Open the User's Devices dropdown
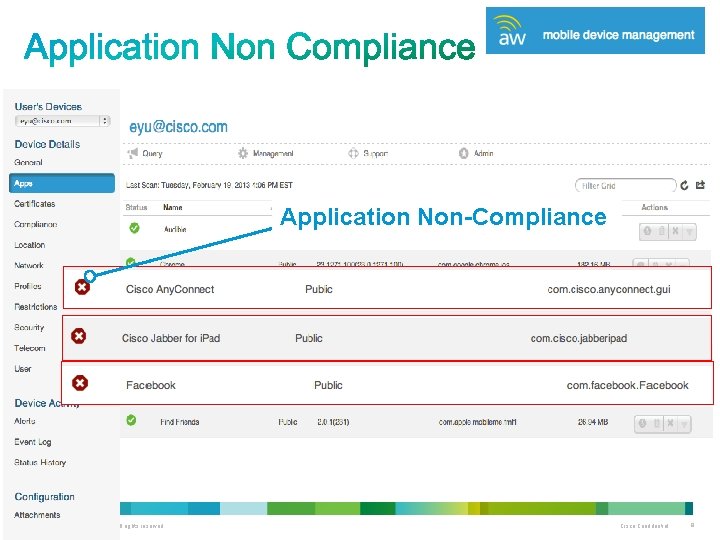The height and width of the screenshot is (540, 720). coord(62,121)
